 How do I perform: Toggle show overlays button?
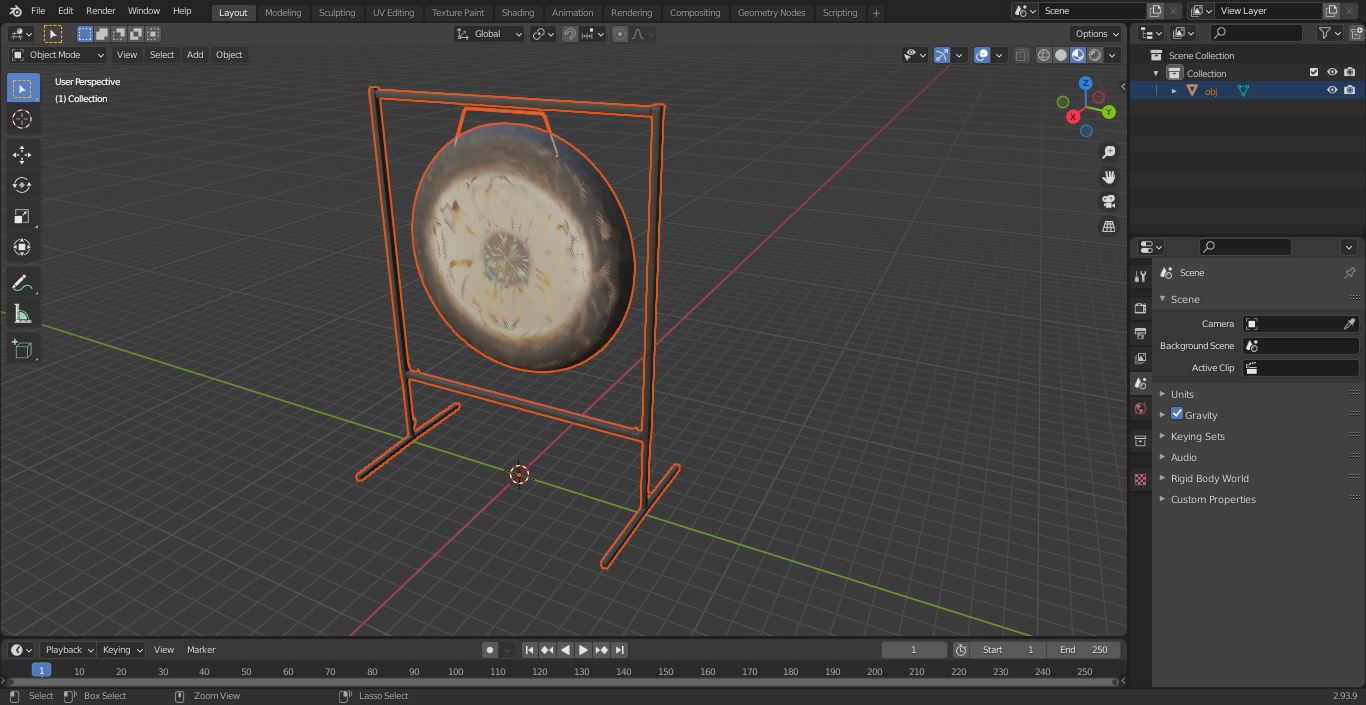pos(982,56)
